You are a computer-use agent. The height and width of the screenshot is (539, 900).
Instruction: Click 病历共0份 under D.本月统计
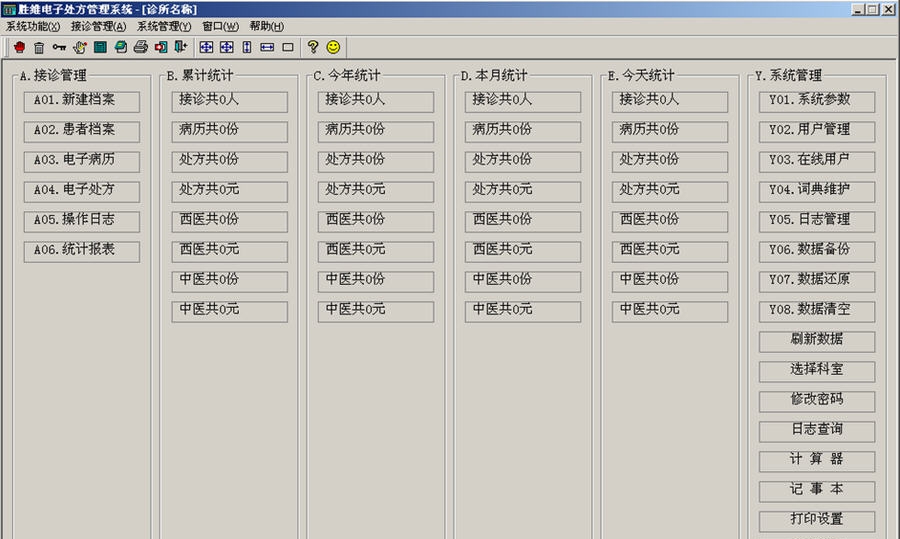522,131
